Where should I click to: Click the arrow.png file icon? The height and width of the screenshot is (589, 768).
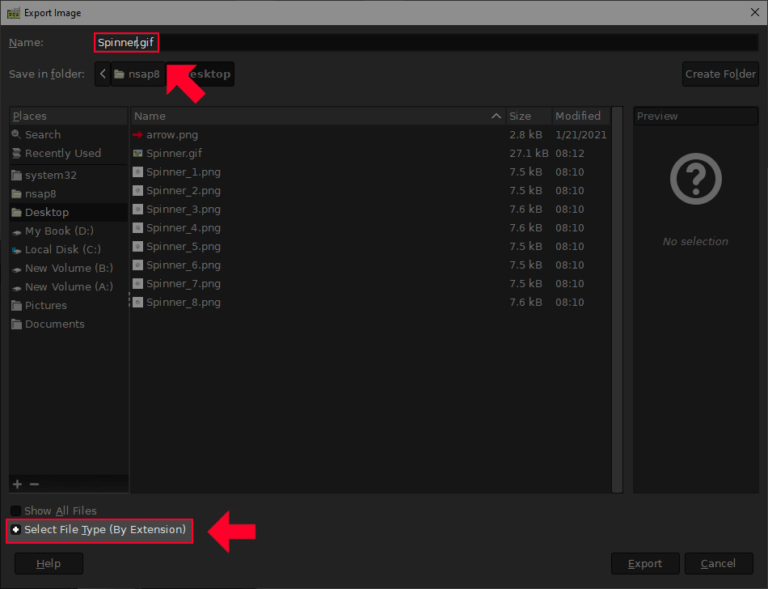(138, 135)
